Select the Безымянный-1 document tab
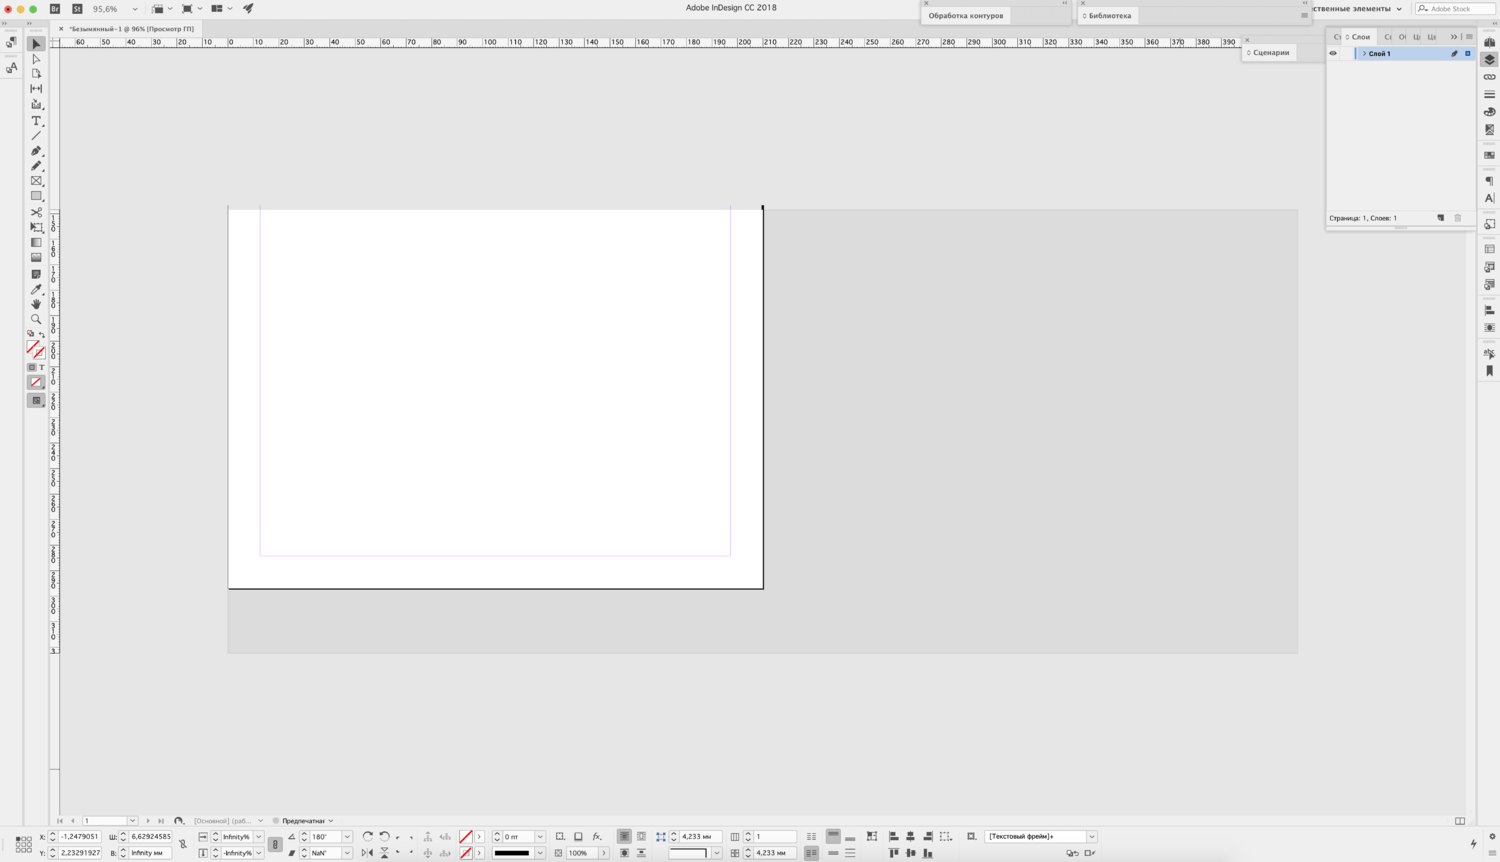 131,29
